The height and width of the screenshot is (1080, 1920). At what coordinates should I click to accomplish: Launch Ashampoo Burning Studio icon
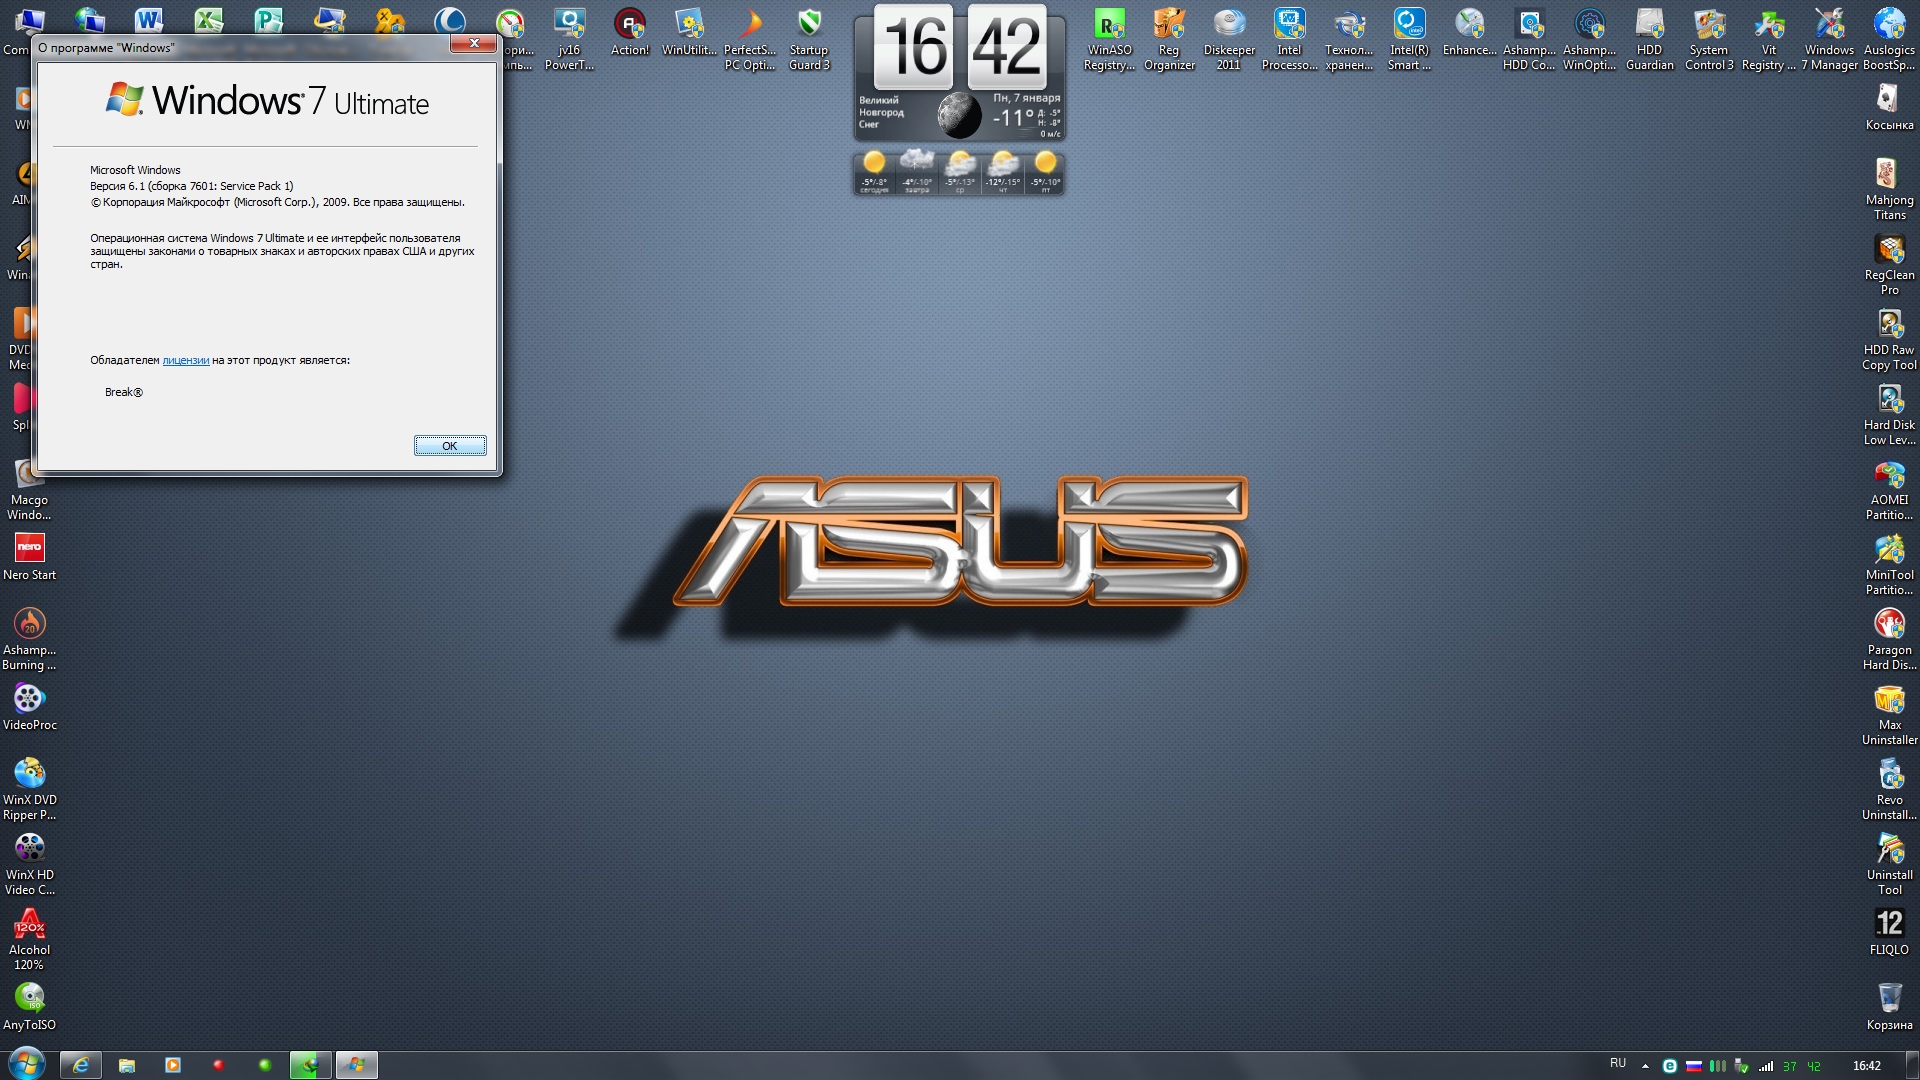(29, 640)
